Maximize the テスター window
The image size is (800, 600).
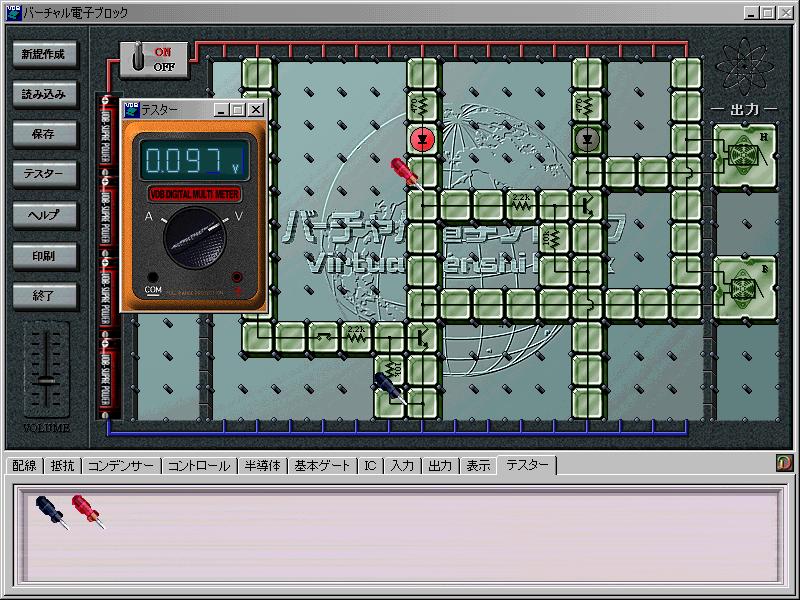(x=238, y=110)
